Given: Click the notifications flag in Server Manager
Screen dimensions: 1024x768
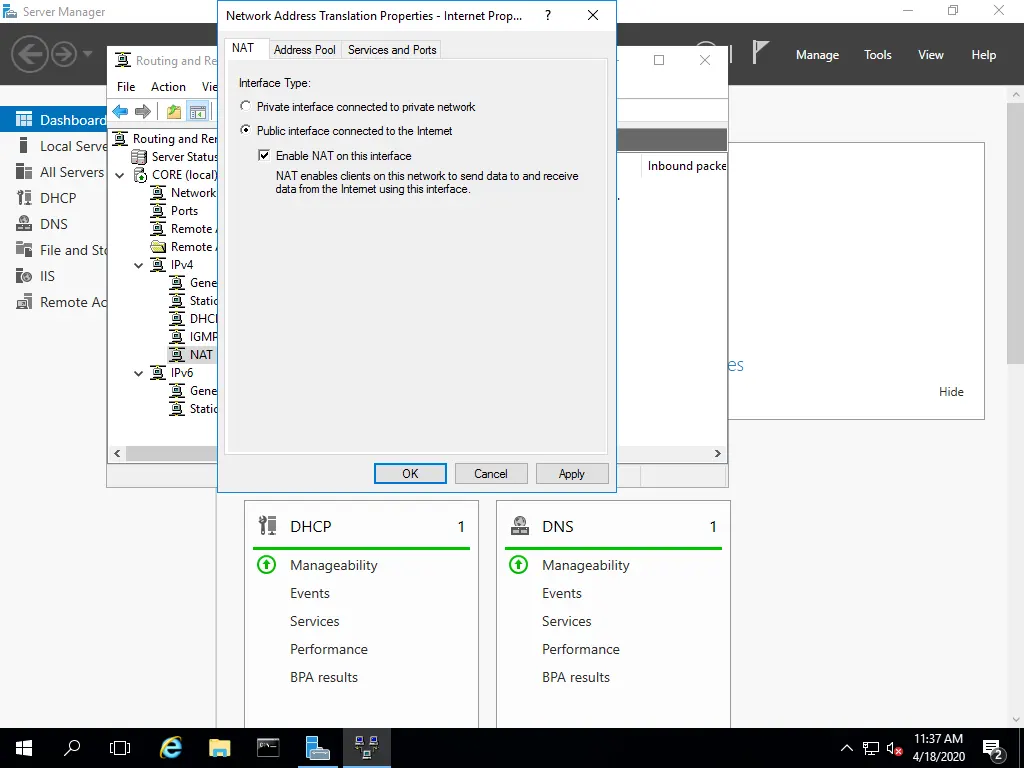Looking at the screenshot, I should click(760, 52).
